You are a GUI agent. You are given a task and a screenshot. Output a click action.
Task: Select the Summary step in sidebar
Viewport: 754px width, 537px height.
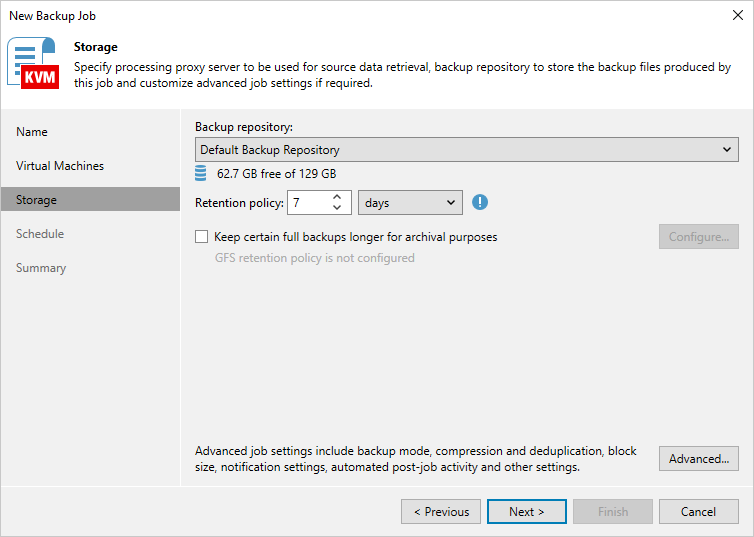[41, 268]
